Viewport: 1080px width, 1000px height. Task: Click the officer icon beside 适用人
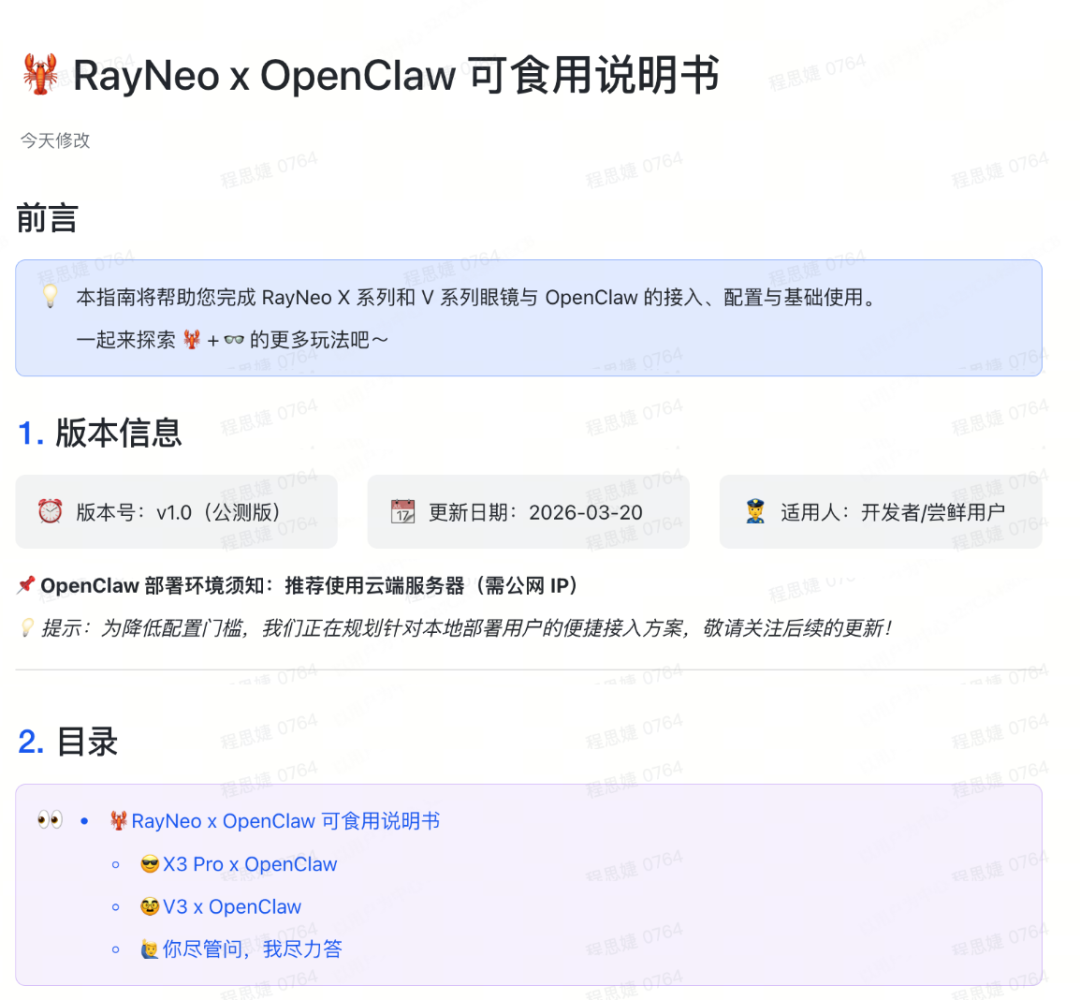(x=755, y=512)
